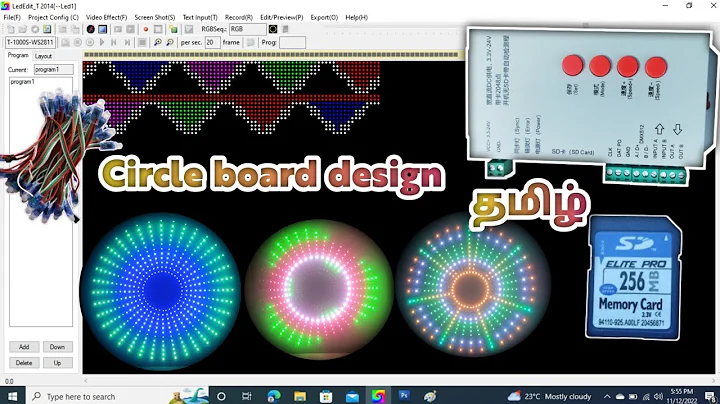
Task: Click the red Record dot icon
Action: pyautogui.click(x=146, y=29)
